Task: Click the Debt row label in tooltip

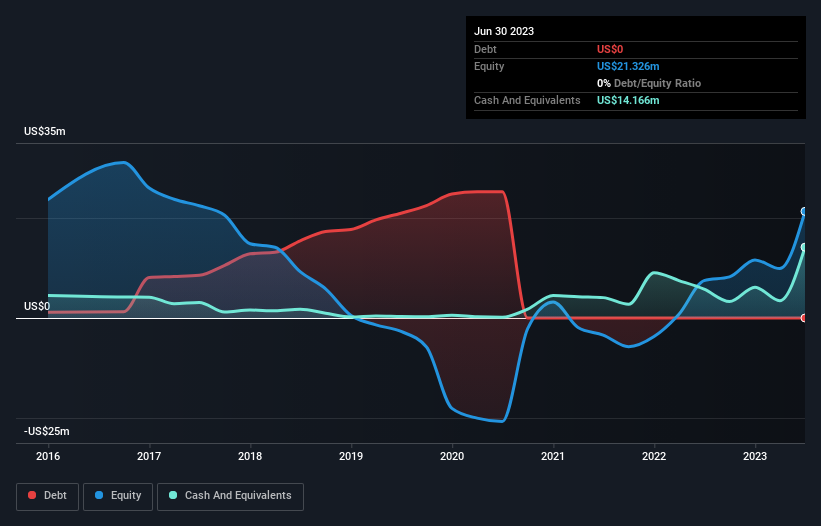Action: pyautogui.click(x=485, y=49)
